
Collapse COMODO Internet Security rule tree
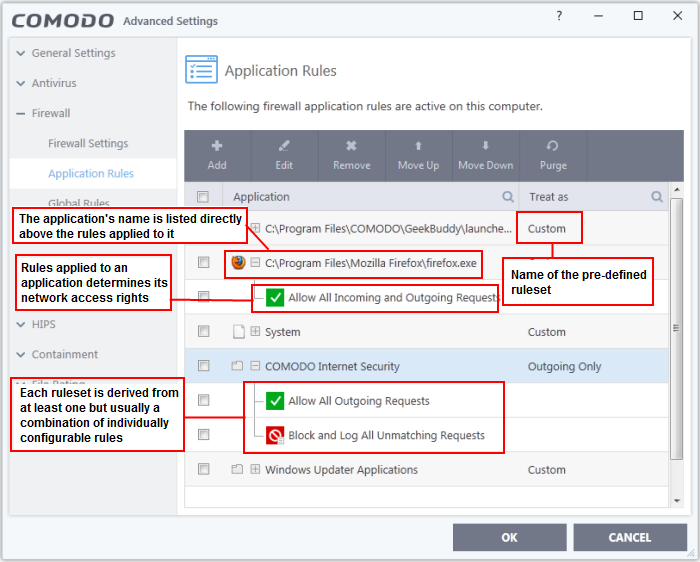(255, 366)
